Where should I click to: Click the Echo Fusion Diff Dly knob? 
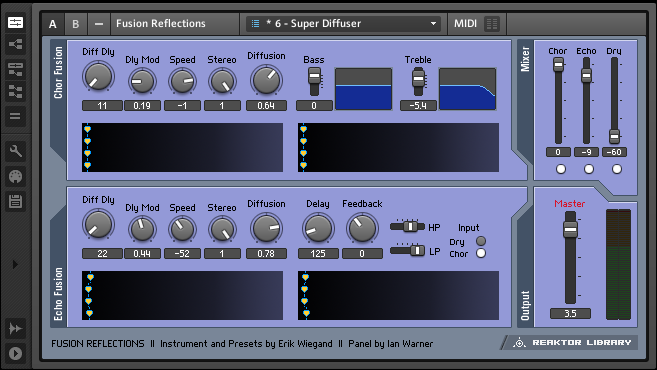pos(98,225)
